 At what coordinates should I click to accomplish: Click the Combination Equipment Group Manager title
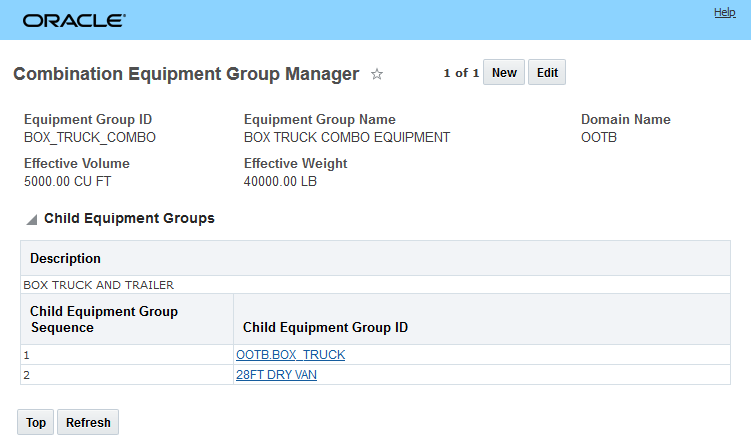click(185, 74)
